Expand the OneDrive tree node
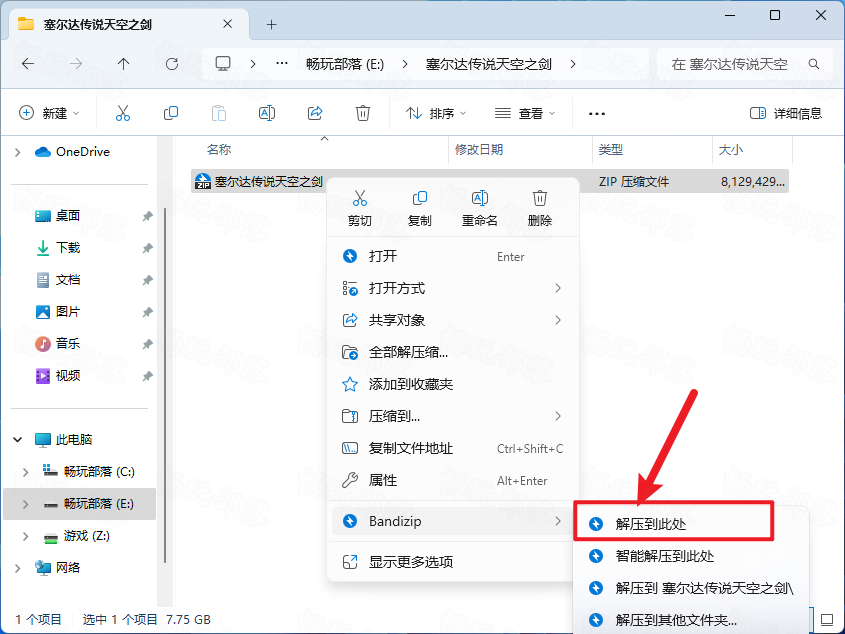845x634 pixels. [17, 153]
